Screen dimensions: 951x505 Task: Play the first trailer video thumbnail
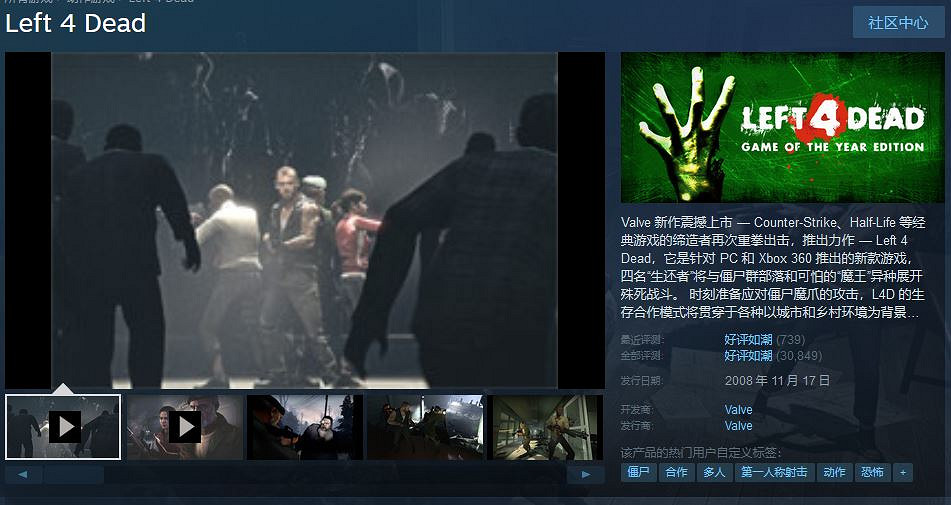63,427
